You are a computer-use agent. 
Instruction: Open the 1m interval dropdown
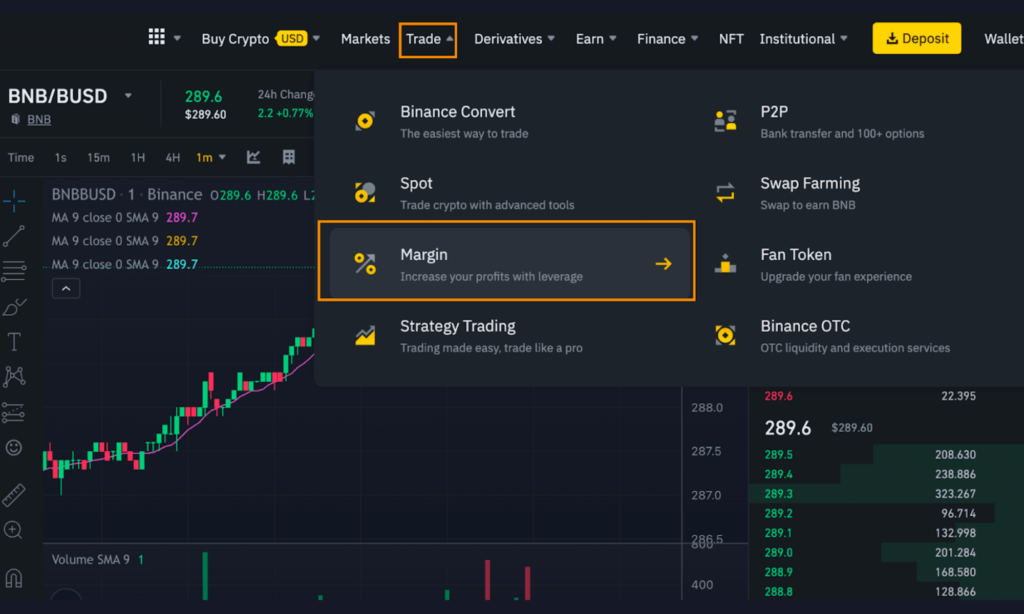click(x=208, y=157)
